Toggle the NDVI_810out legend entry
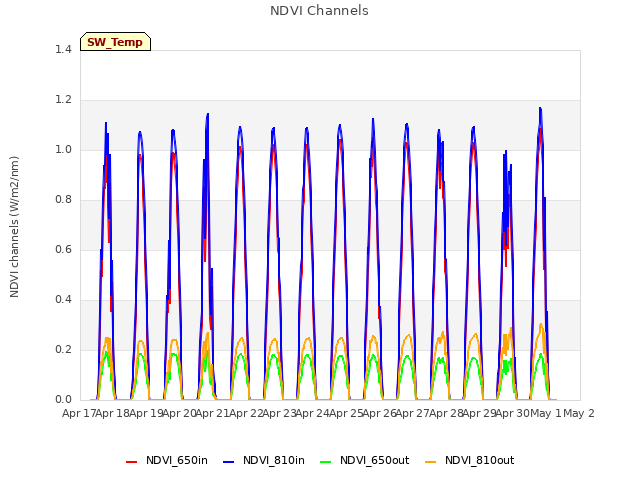Image resolution: width=640 pixels, height=480 pixels. click(469, 460)
